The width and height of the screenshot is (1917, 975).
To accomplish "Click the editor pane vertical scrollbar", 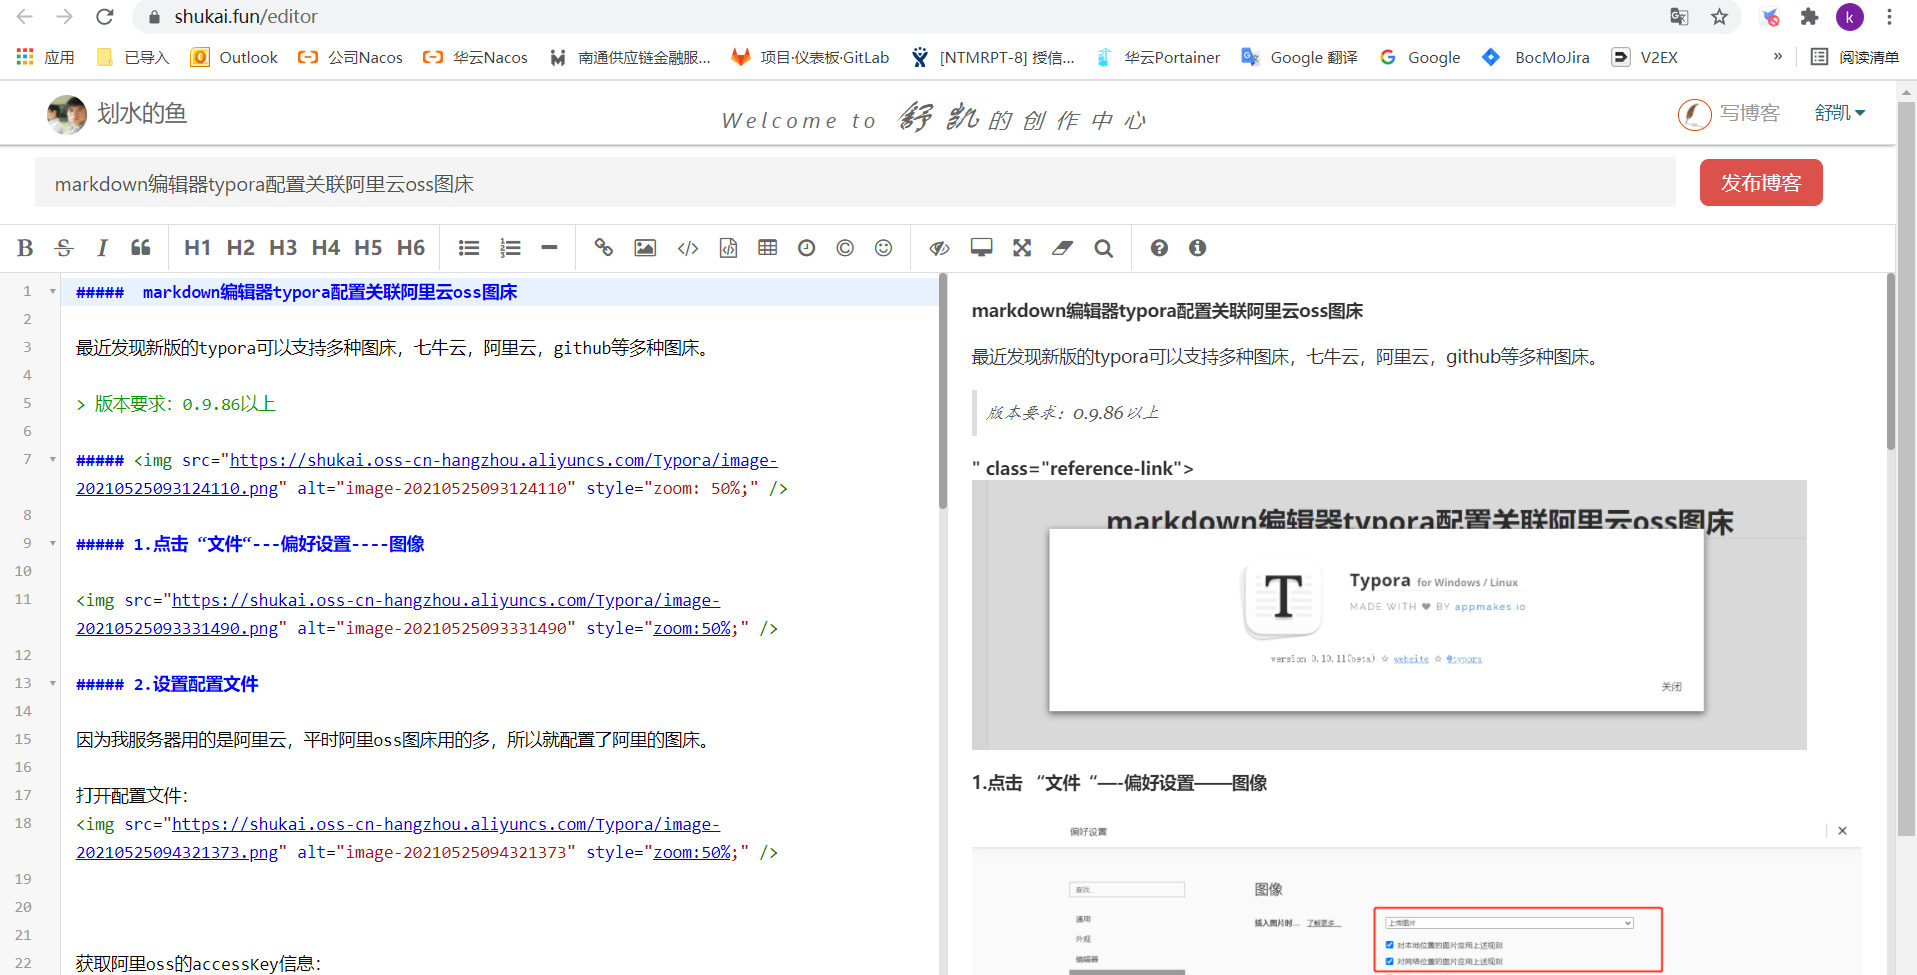I will (943, 392).
